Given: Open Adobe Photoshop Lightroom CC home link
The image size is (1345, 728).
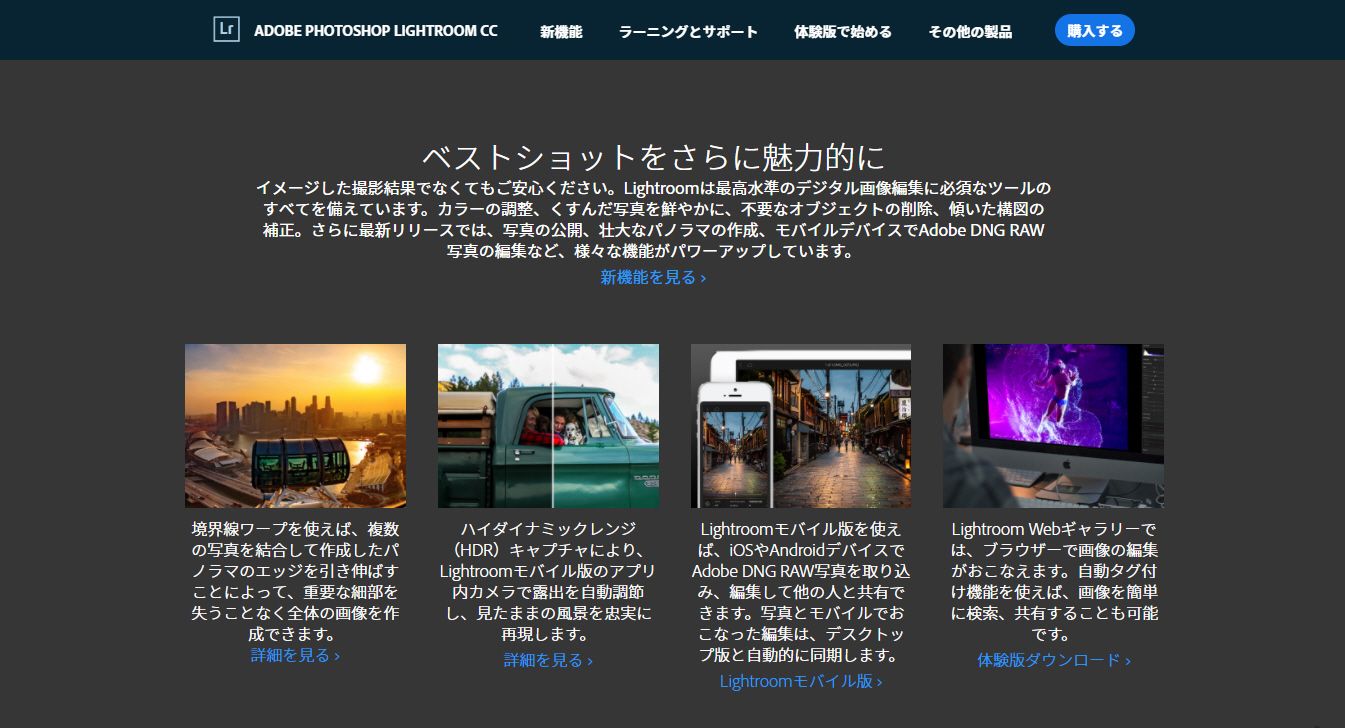Looking at the screenshot, I should 376,31.
